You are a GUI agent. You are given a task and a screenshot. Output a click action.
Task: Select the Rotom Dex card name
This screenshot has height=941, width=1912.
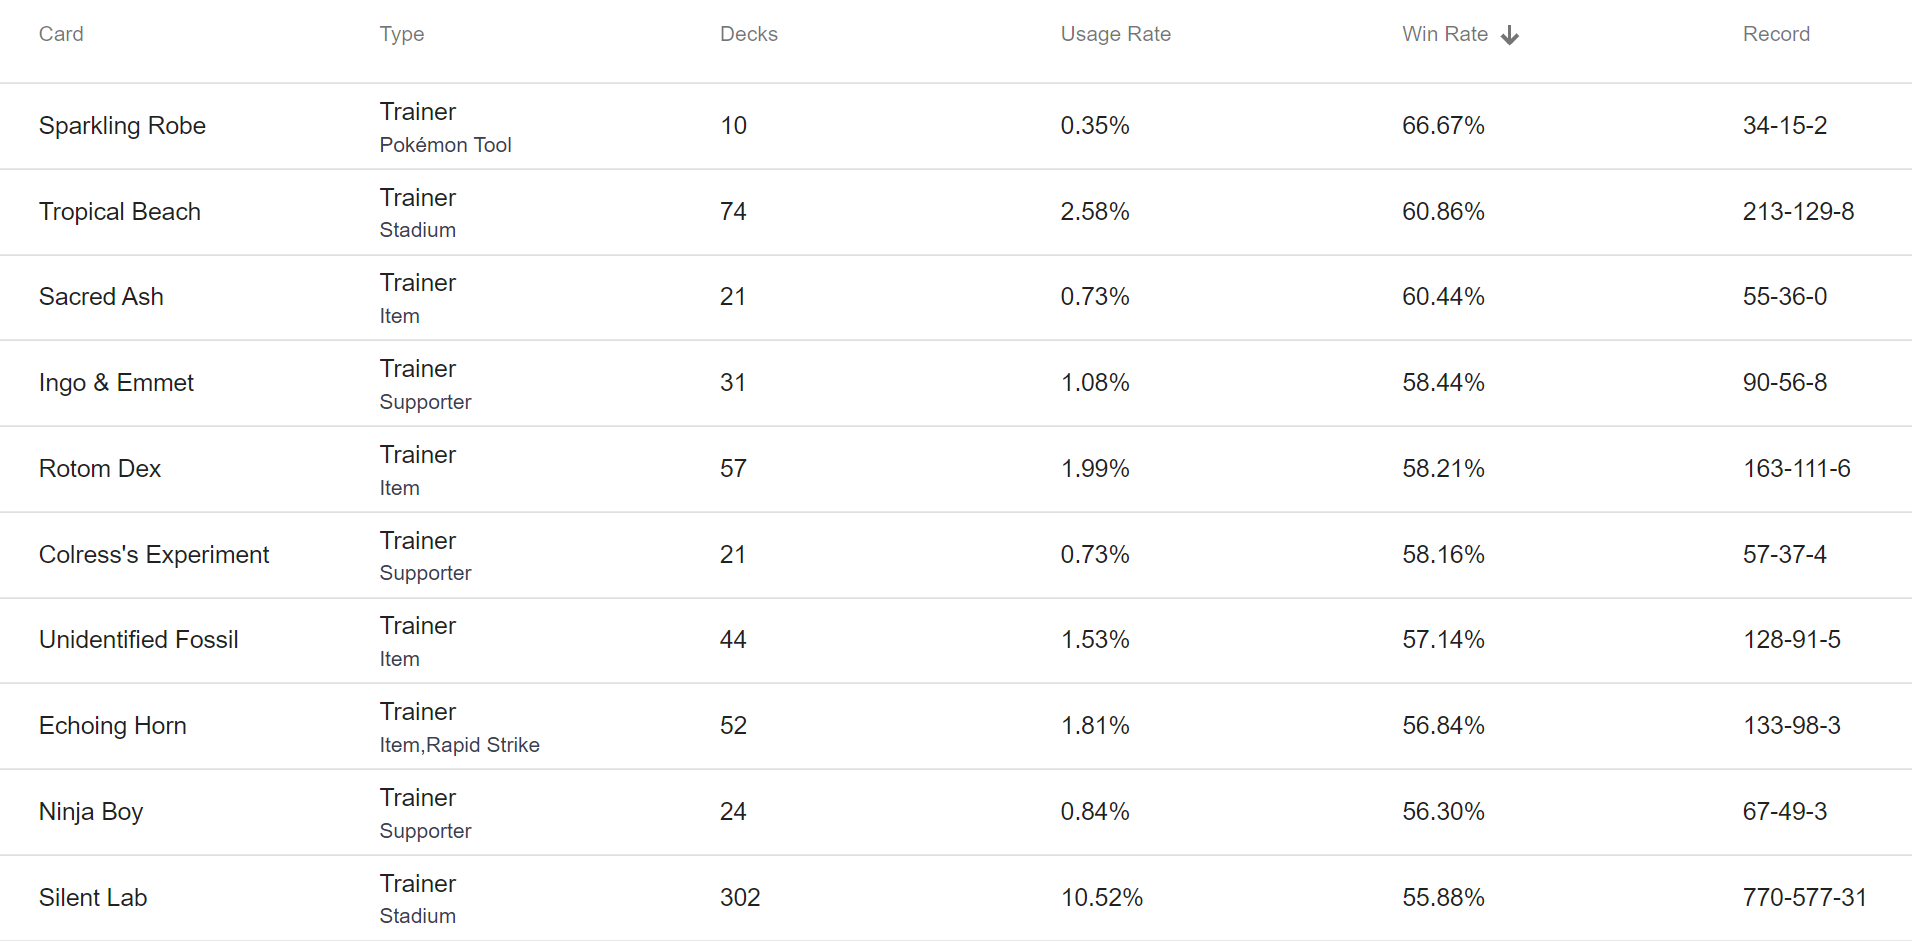[100, 469]
